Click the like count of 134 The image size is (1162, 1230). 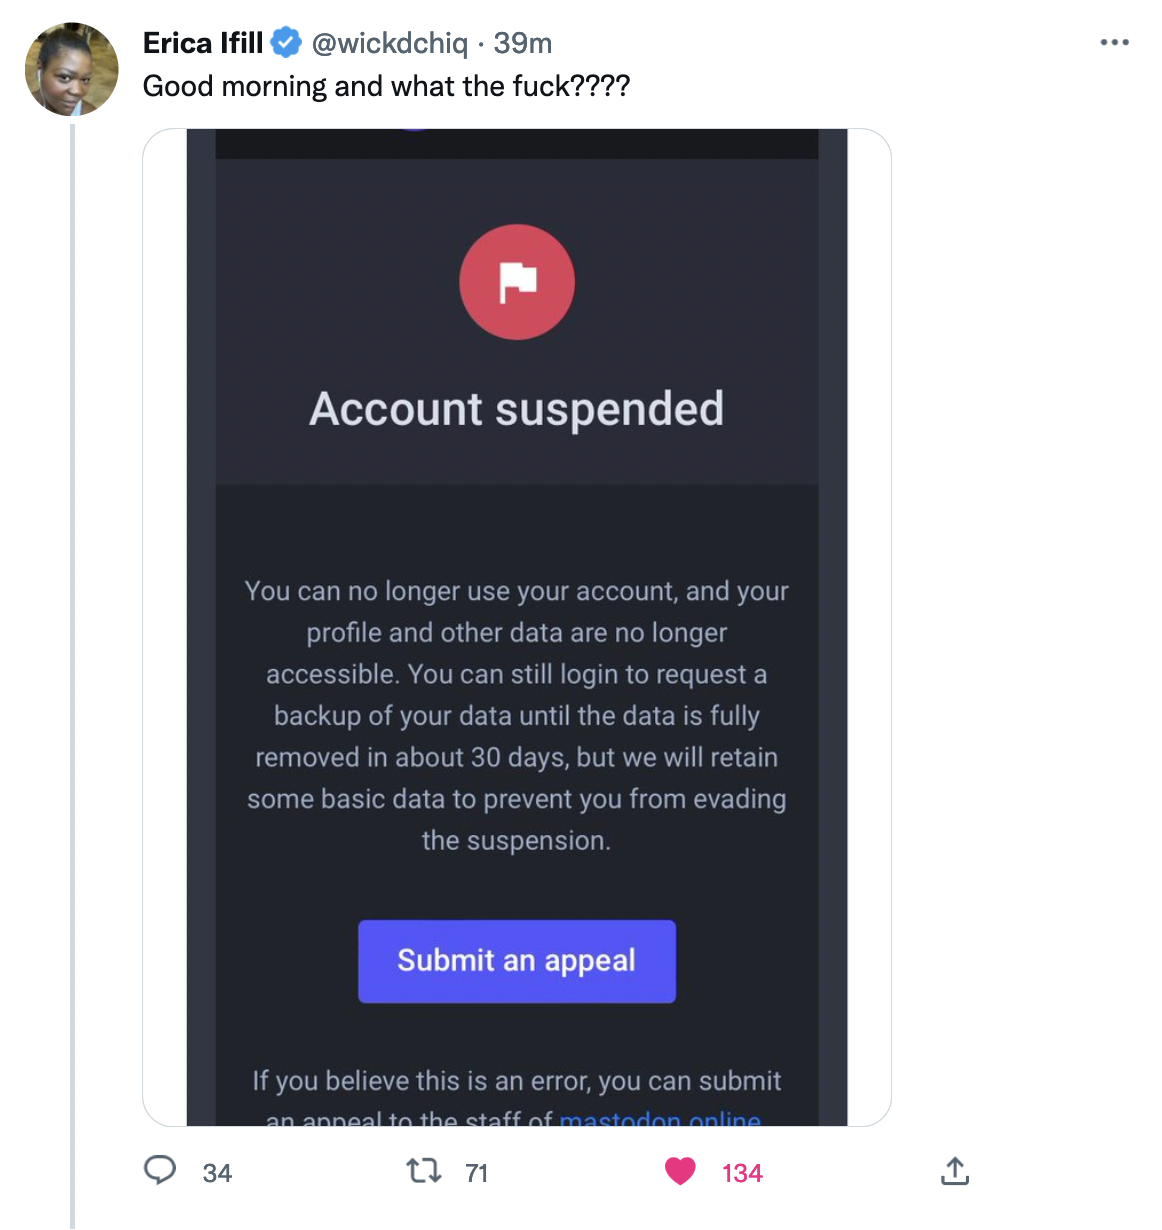(x=742, y=1173)
